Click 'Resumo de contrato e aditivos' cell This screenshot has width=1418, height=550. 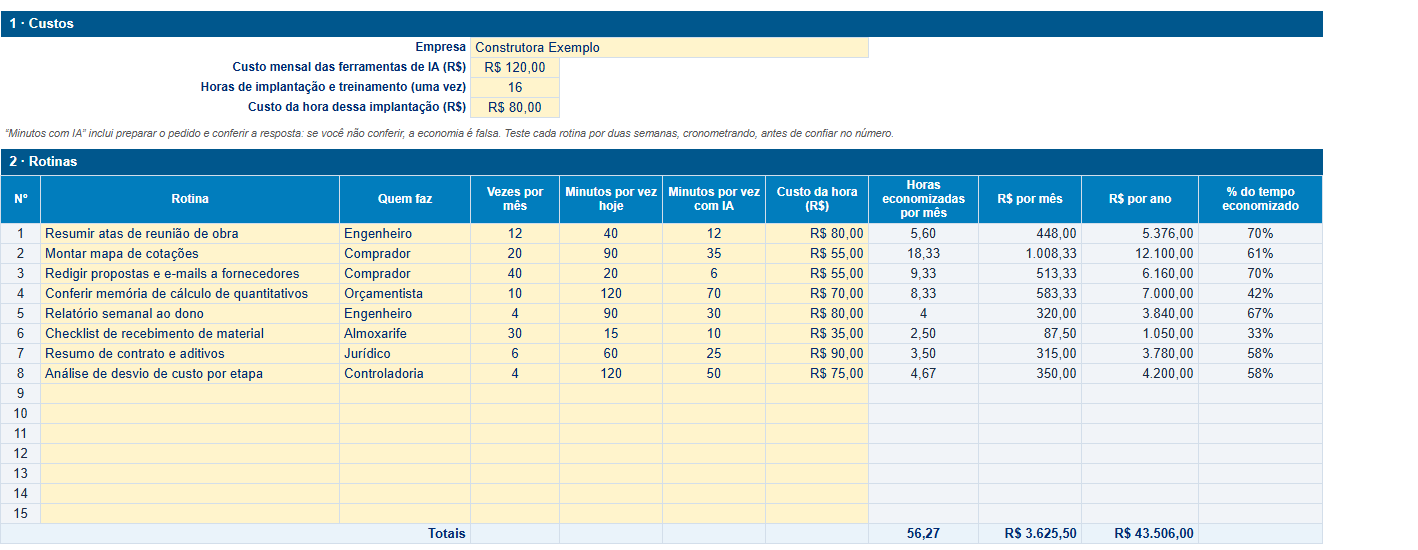tap(190, 353)
